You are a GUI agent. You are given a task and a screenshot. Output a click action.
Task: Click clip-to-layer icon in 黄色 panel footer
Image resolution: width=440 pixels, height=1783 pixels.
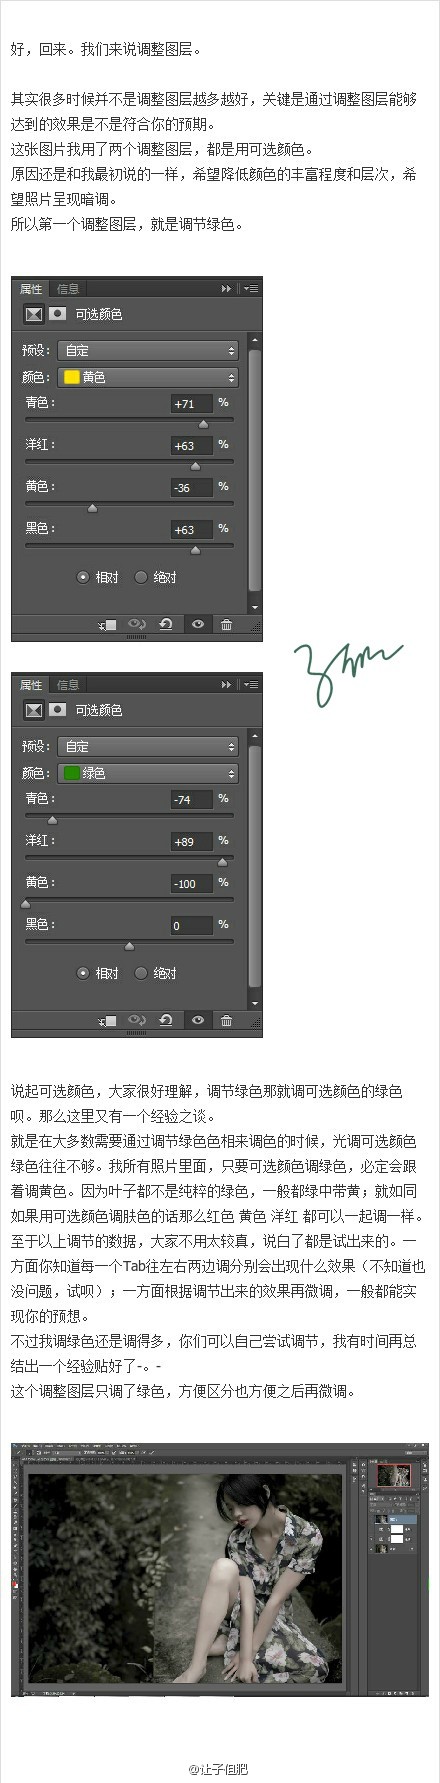(108, 625)
